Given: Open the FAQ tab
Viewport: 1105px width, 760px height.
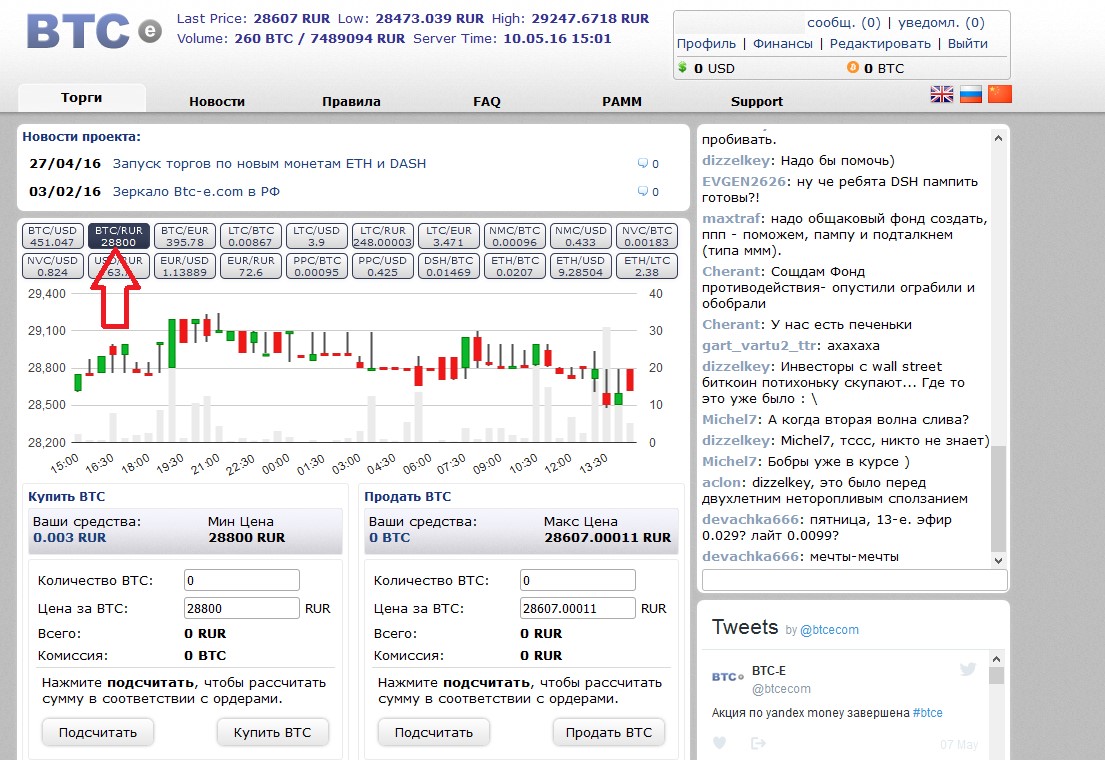Looking at the screenshot, I should pyautogui.click(x=487, y=102).
